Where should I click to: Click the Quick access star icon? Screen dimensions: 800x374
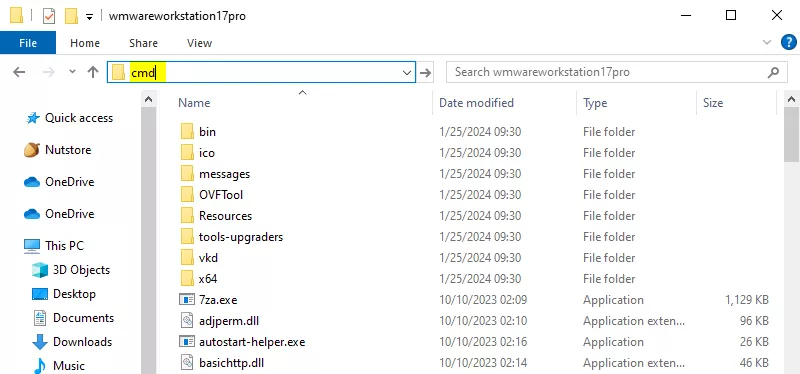(x=33, y=118)
